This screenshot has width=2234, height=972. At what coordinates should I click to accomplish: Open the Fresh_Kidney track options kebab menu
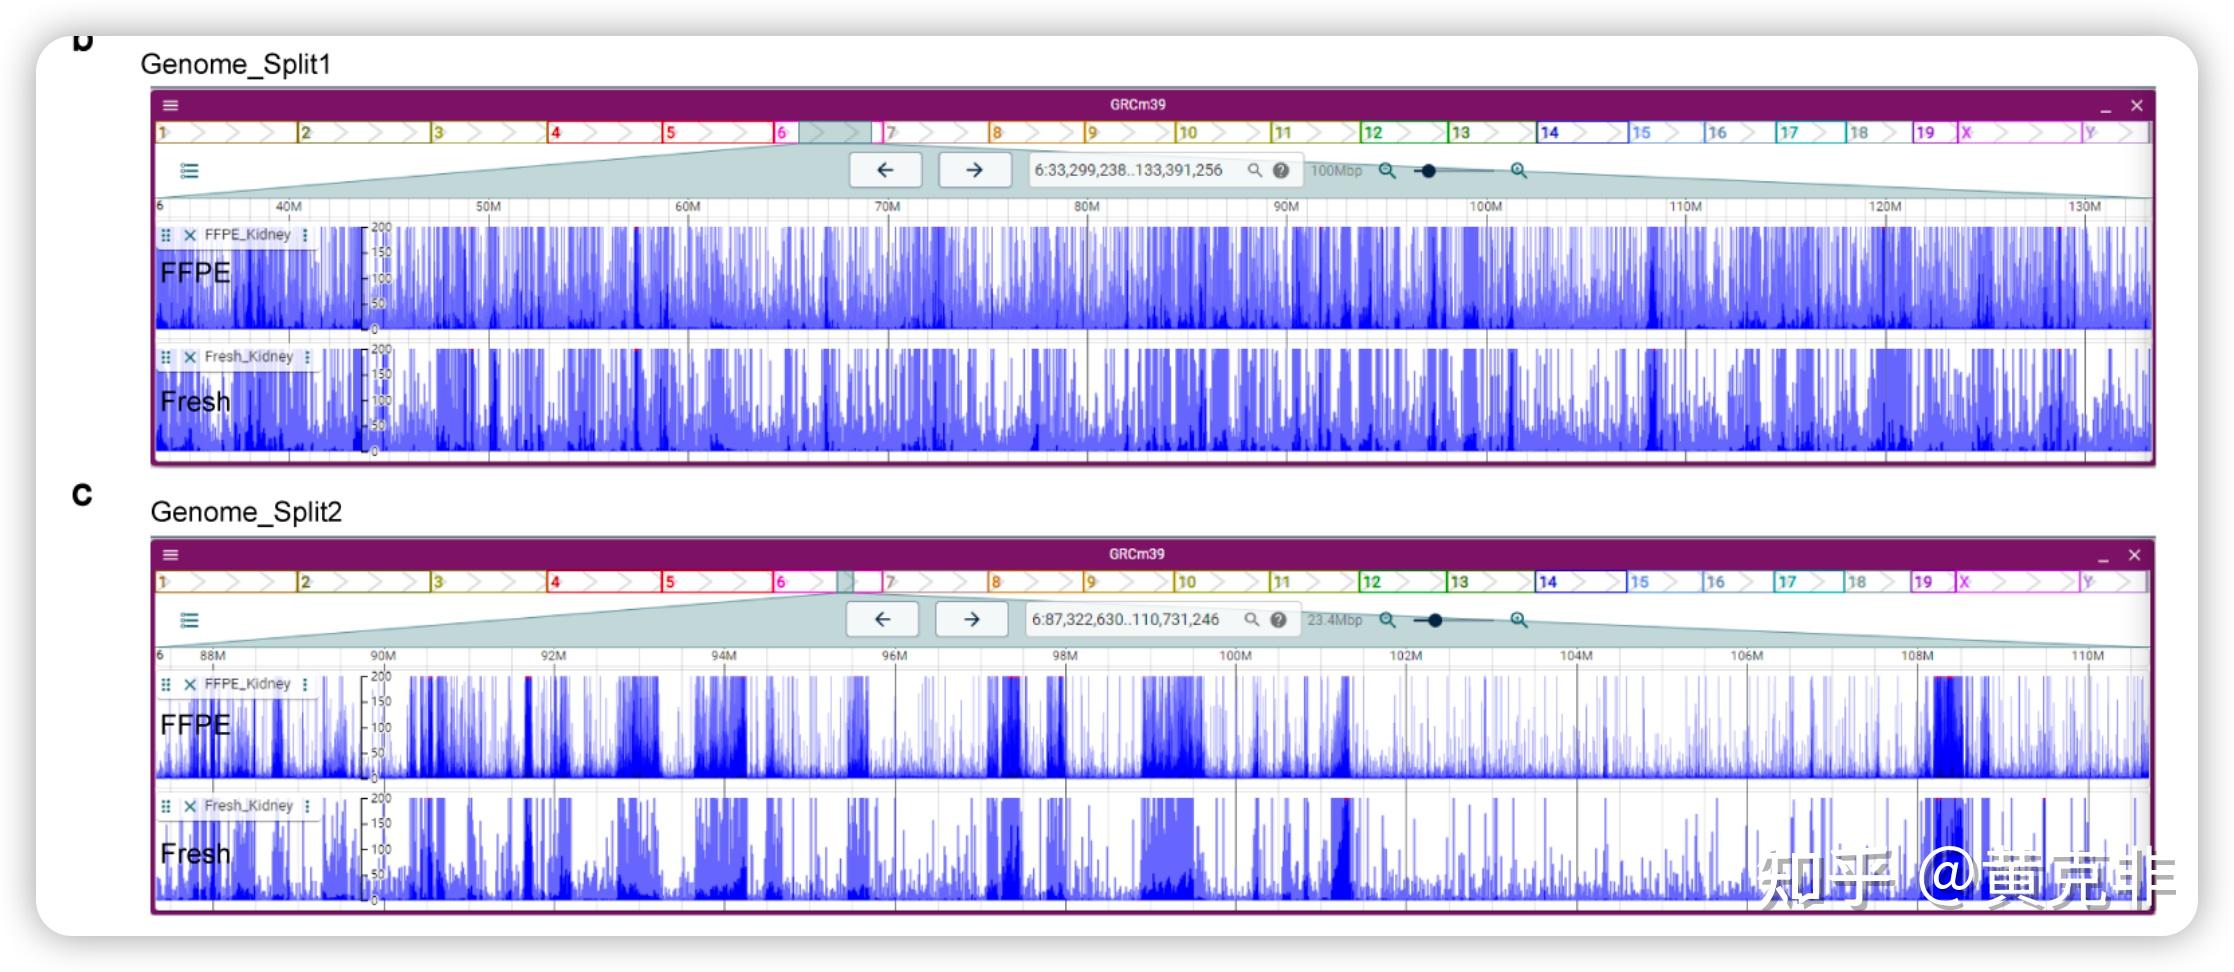pyautogui.click(x=307, y=356)
